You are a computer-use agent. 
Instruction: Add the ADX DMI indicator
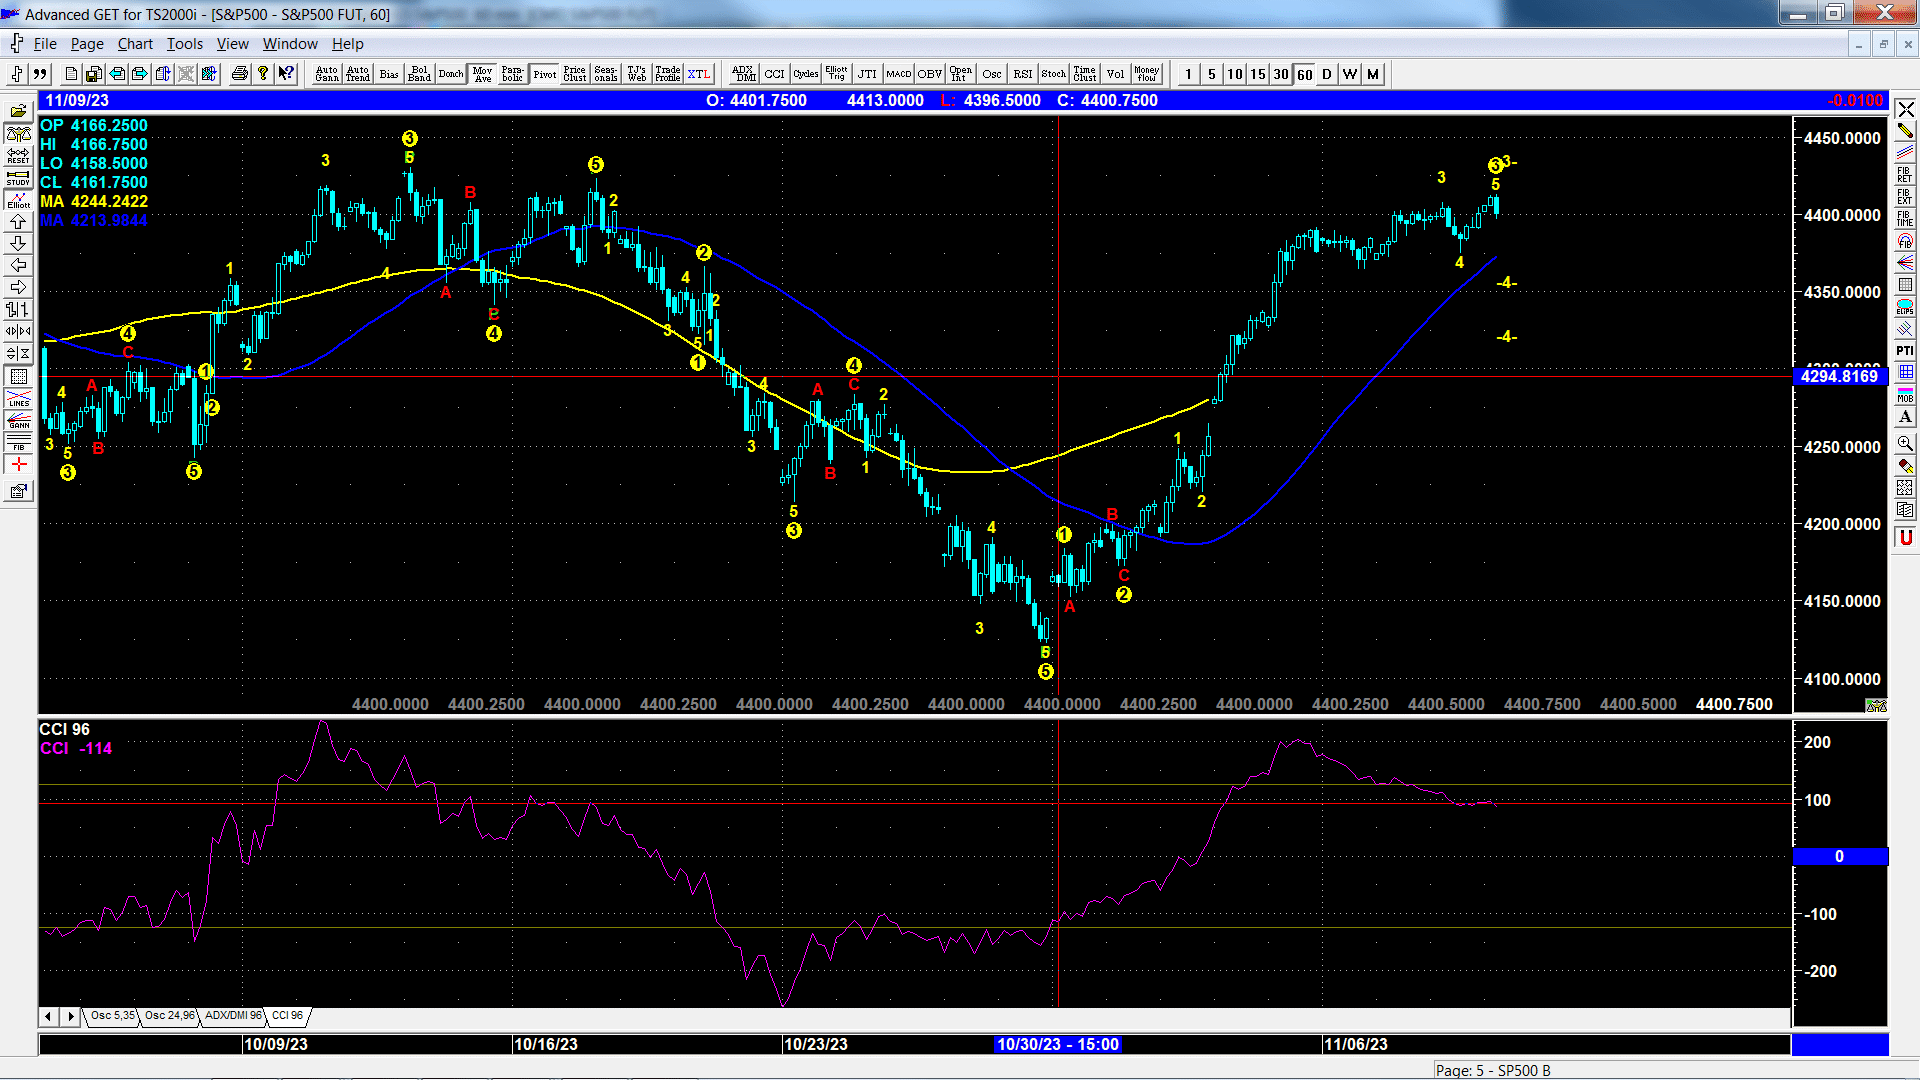(x=743, y=74)
